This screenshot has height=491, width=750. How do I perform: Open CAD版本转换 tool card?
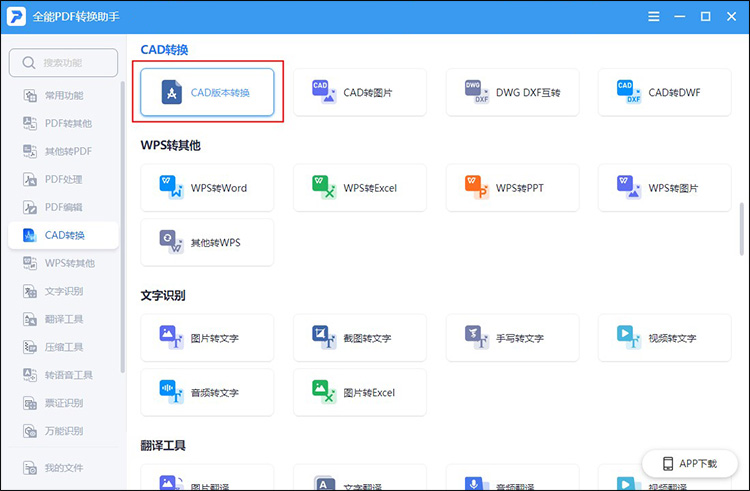coord(207,92)
